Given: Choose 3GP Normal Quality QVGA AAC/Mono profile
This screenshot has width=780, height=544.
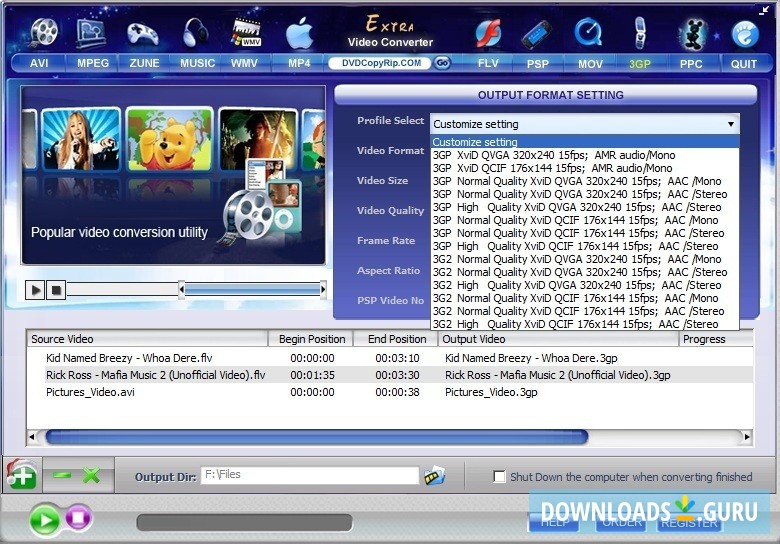Looking at the screenshot, I should click(x=585, y=181).
